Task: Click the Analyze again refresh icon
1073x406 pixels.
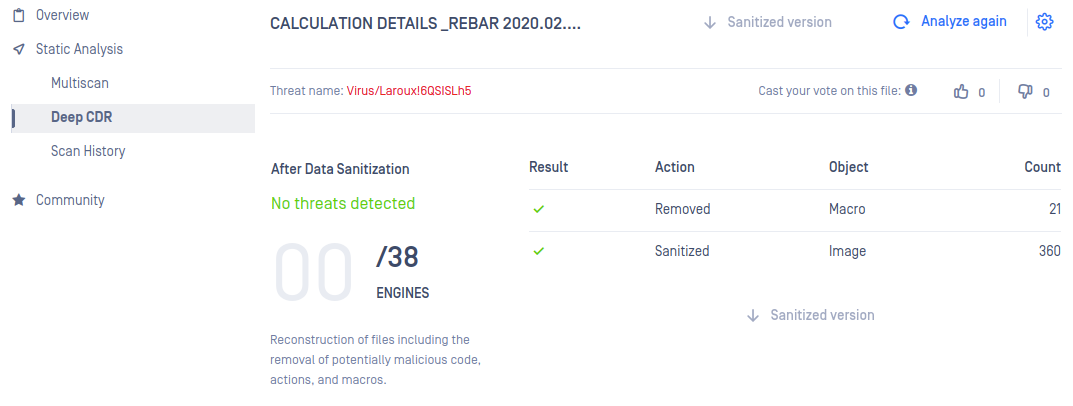Action: click(x=901, y=22)
